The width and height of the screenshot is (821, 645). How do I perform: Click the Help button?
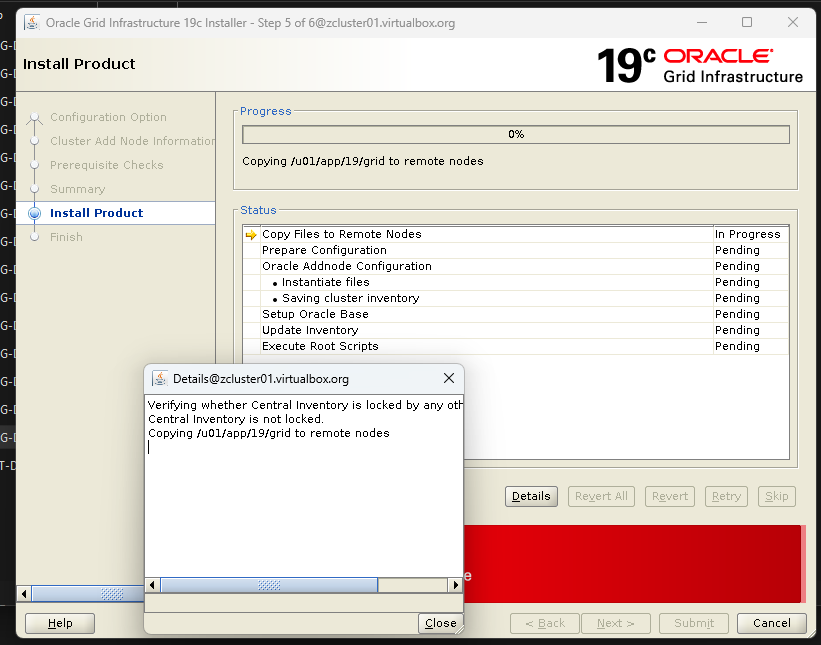[x=60, y=623]
